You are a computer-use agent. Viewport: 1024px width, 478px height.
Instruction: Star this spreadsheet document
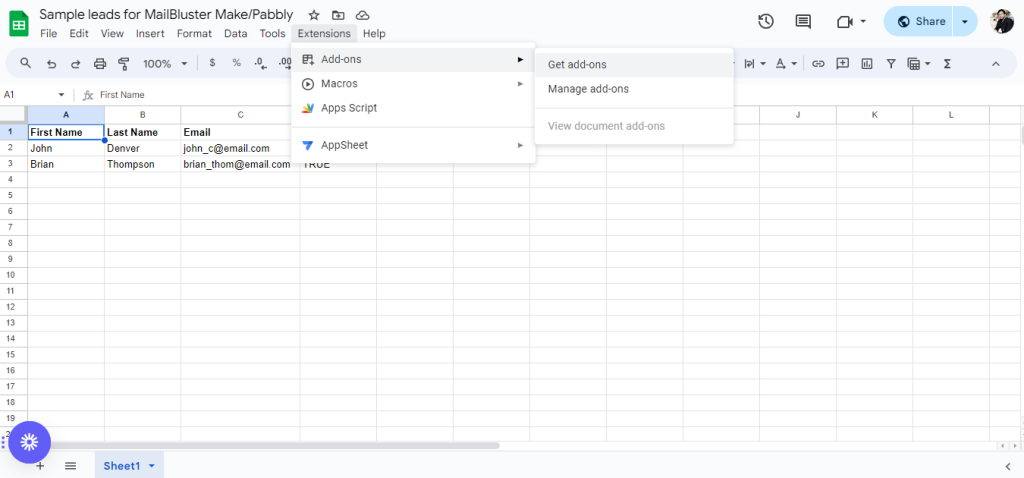314,15
